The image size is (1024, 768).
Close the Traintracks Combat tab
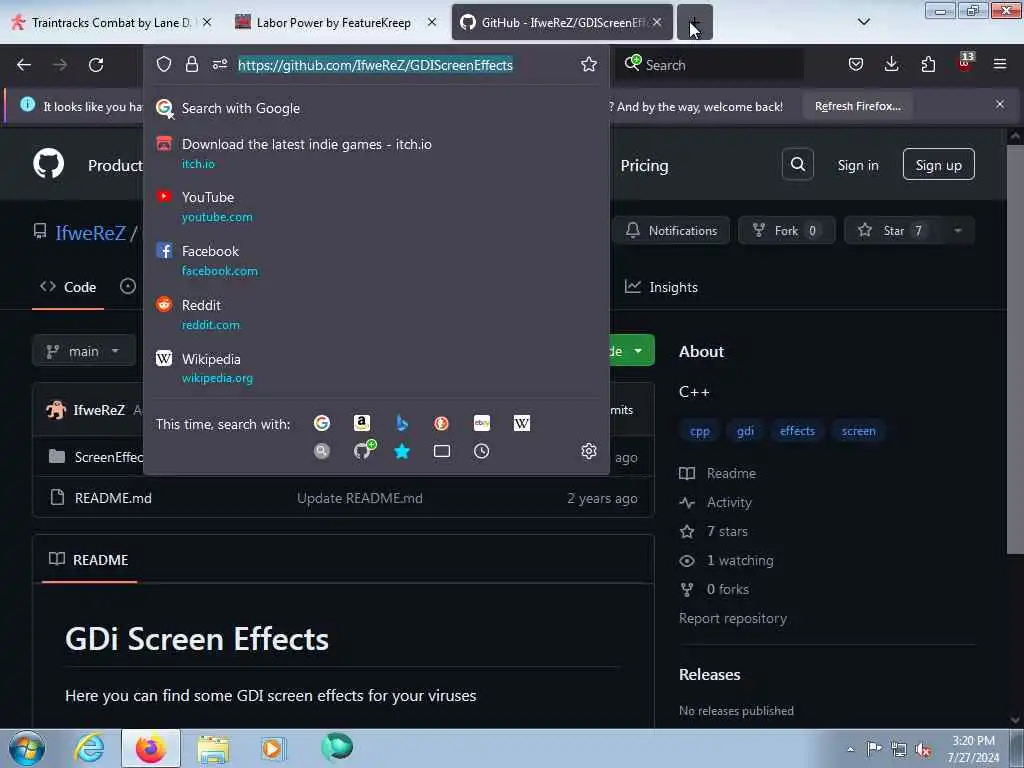207,22
